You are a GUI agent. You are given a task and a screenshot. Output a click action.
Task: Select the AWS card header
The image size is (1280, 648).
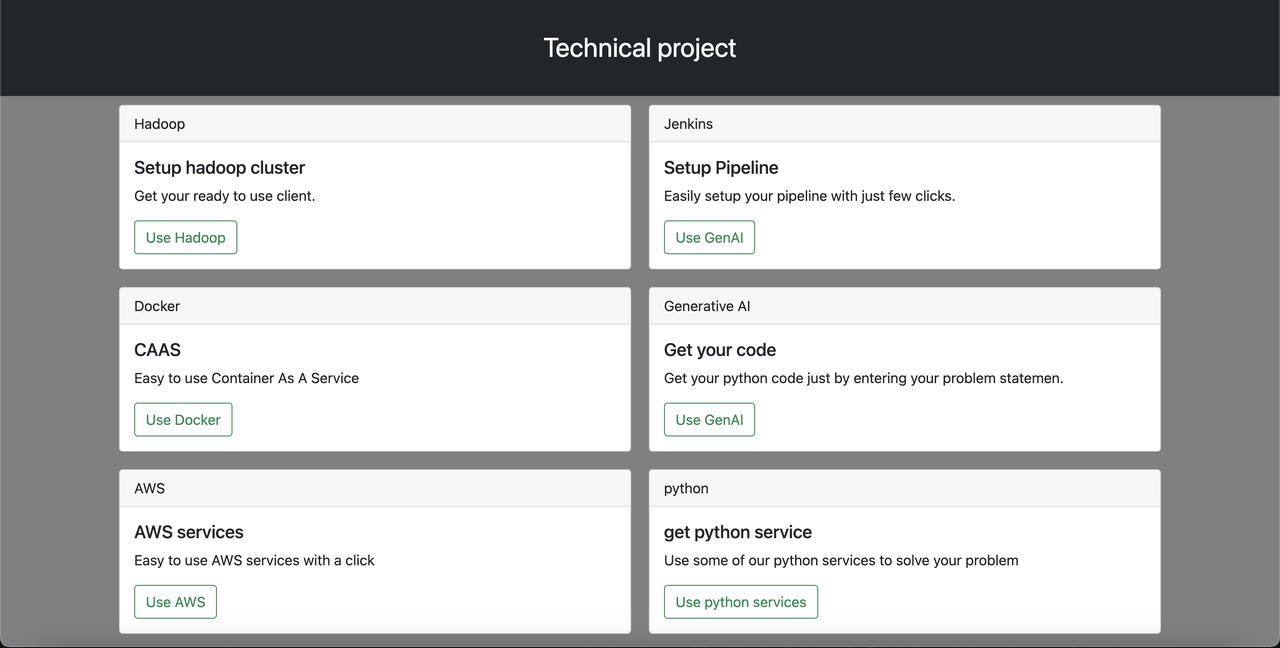pyautogui.click(x=375, y=488)
